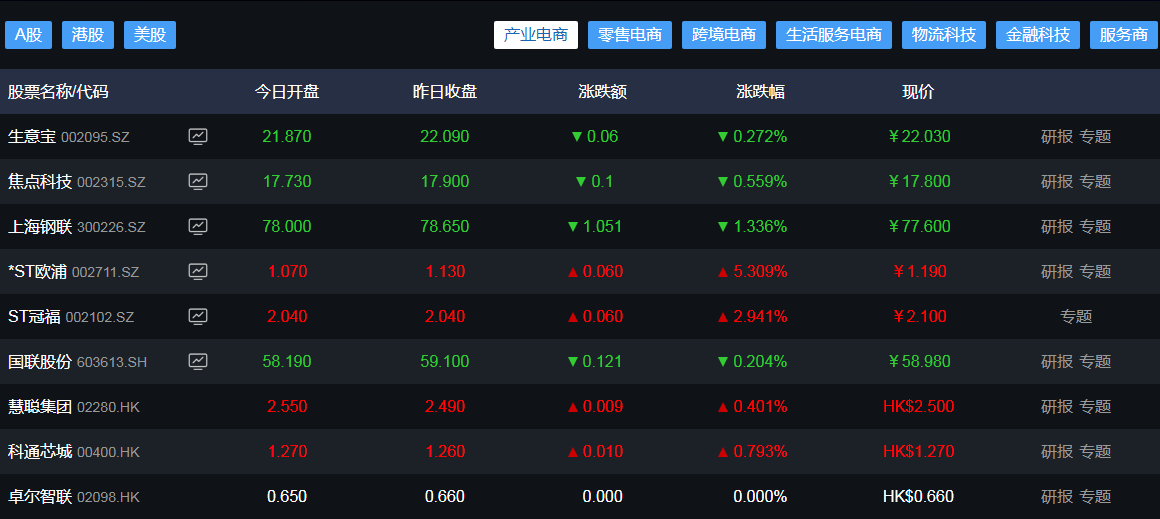Open 专题 link for ST冠福
This screenshot has height=519, width=1160.
coord(1076,317)
